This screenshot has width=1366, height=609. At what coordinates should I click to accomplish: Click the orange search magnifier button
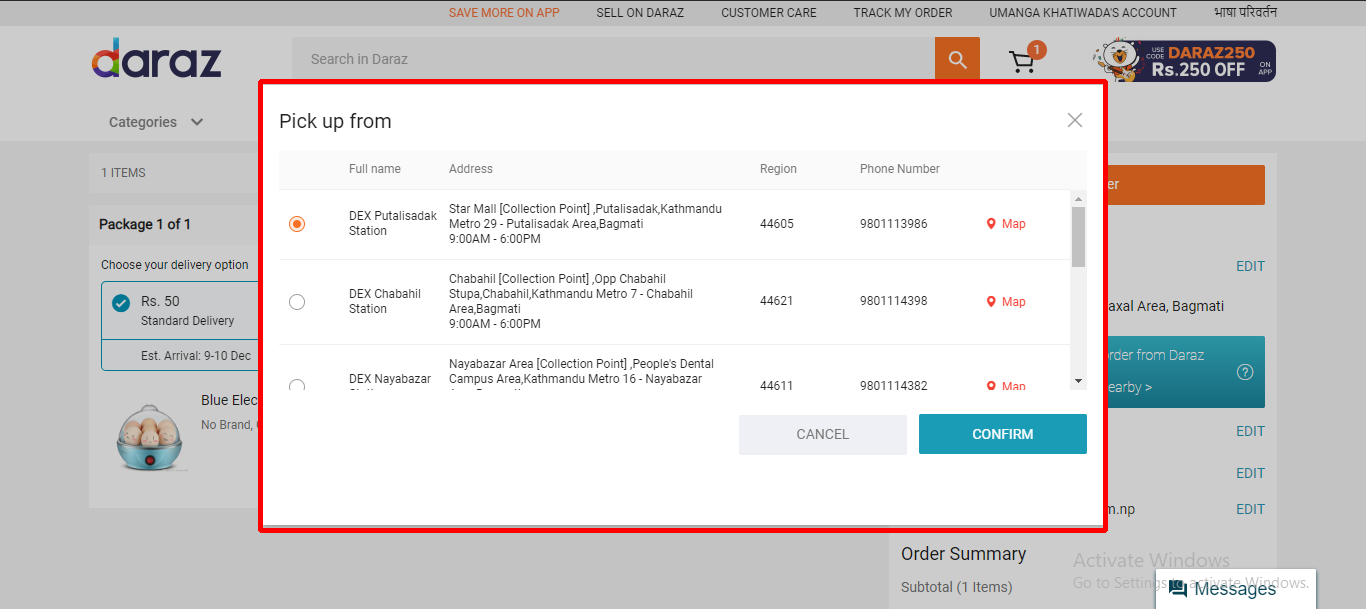coord(957,60)
